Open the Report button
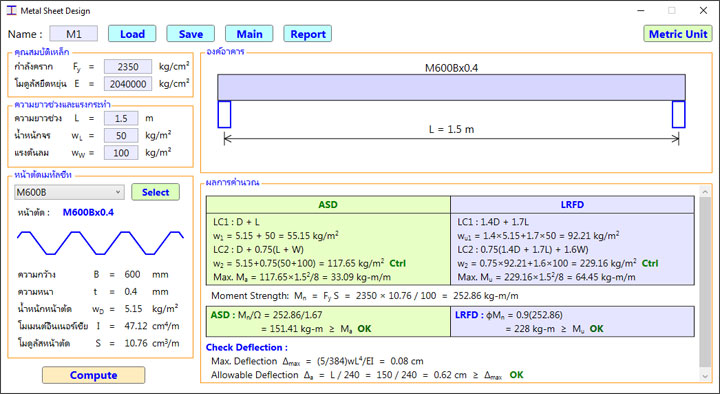Image resolution: width=720 pixels, height=394 pixels. click(x=308, y=34)
